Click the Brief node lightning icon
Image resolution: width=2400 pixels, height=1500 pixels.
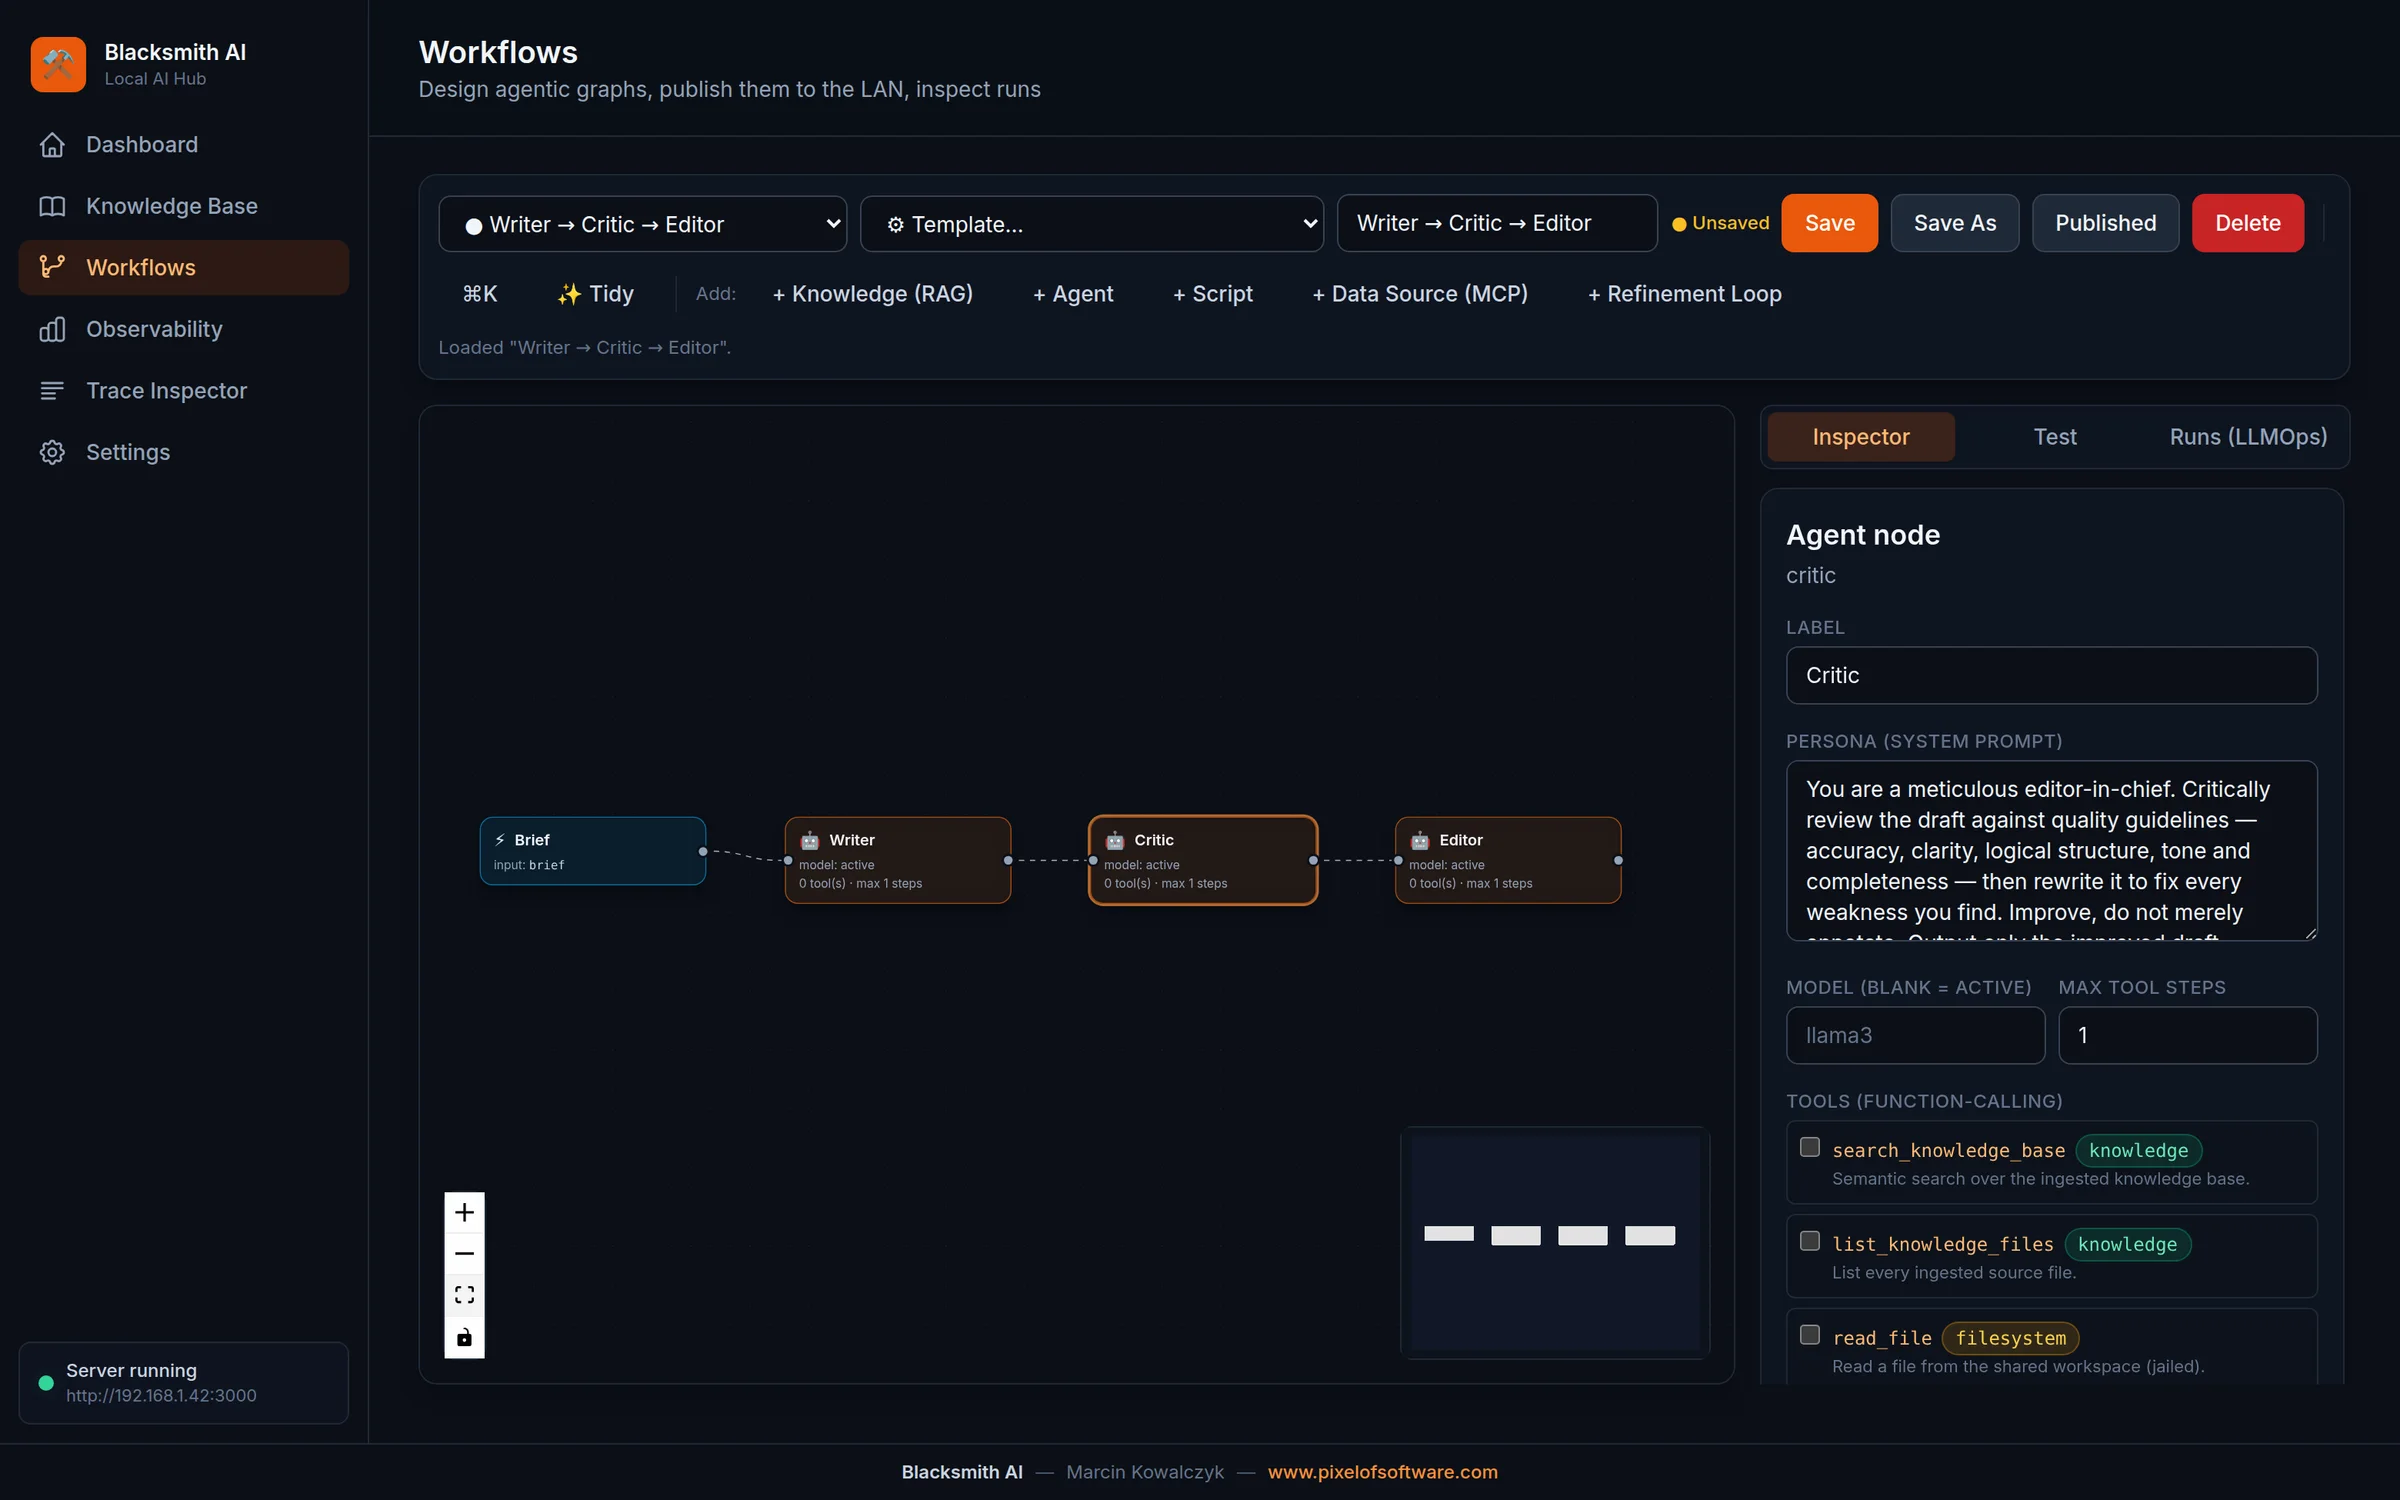500,840
